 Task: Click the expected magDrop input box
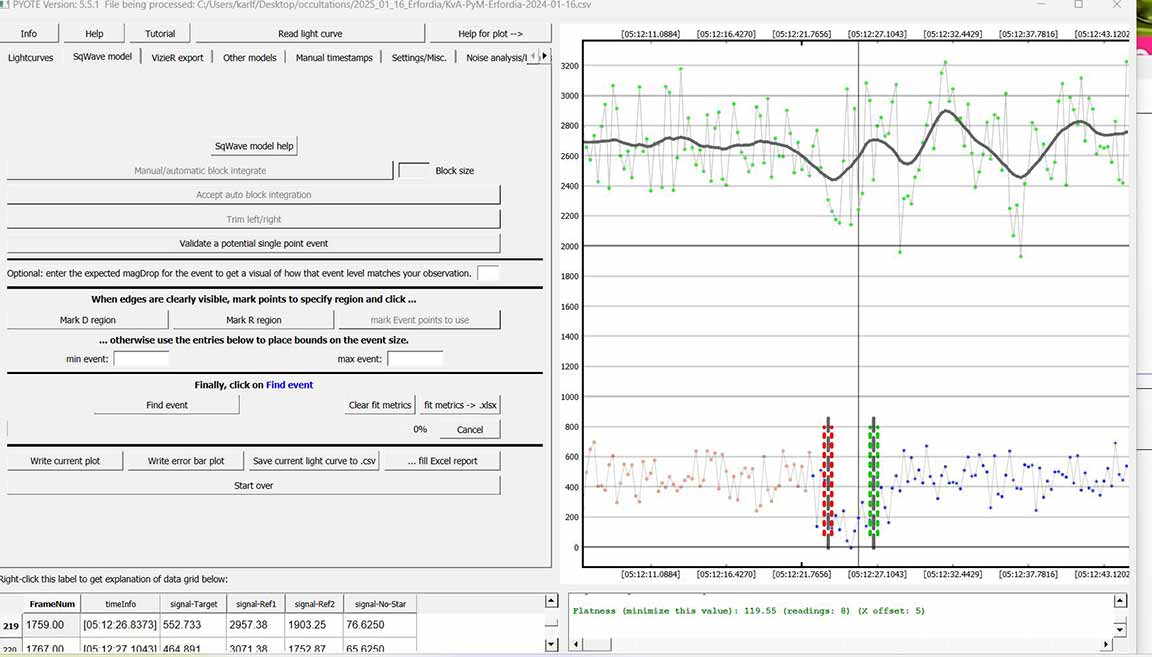coord(488,273)
